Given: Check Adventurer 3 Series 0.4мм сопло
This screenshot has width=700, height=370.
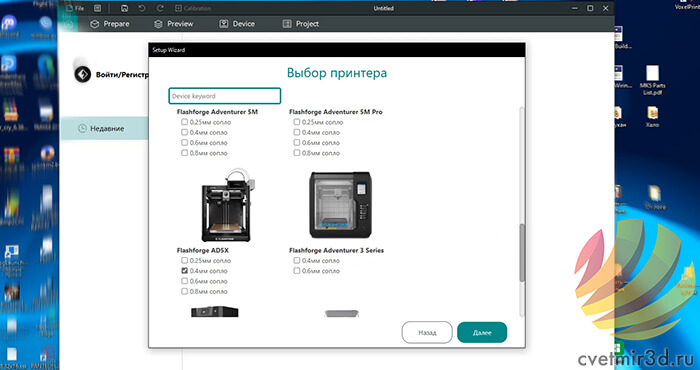Looking at the screenshot, I should pyautogui.click(x=297, y=260).
